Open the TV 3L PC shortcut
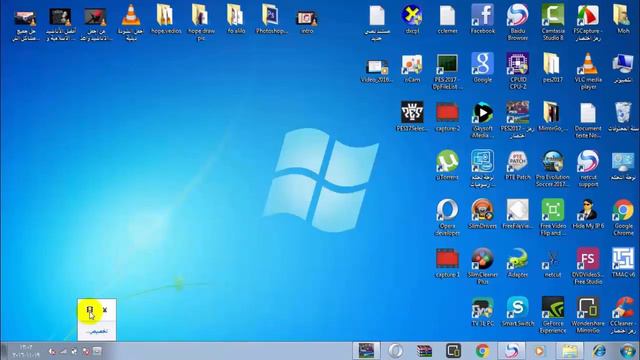Viewport: 640px width, 360px height. click(x=482, y=311)
